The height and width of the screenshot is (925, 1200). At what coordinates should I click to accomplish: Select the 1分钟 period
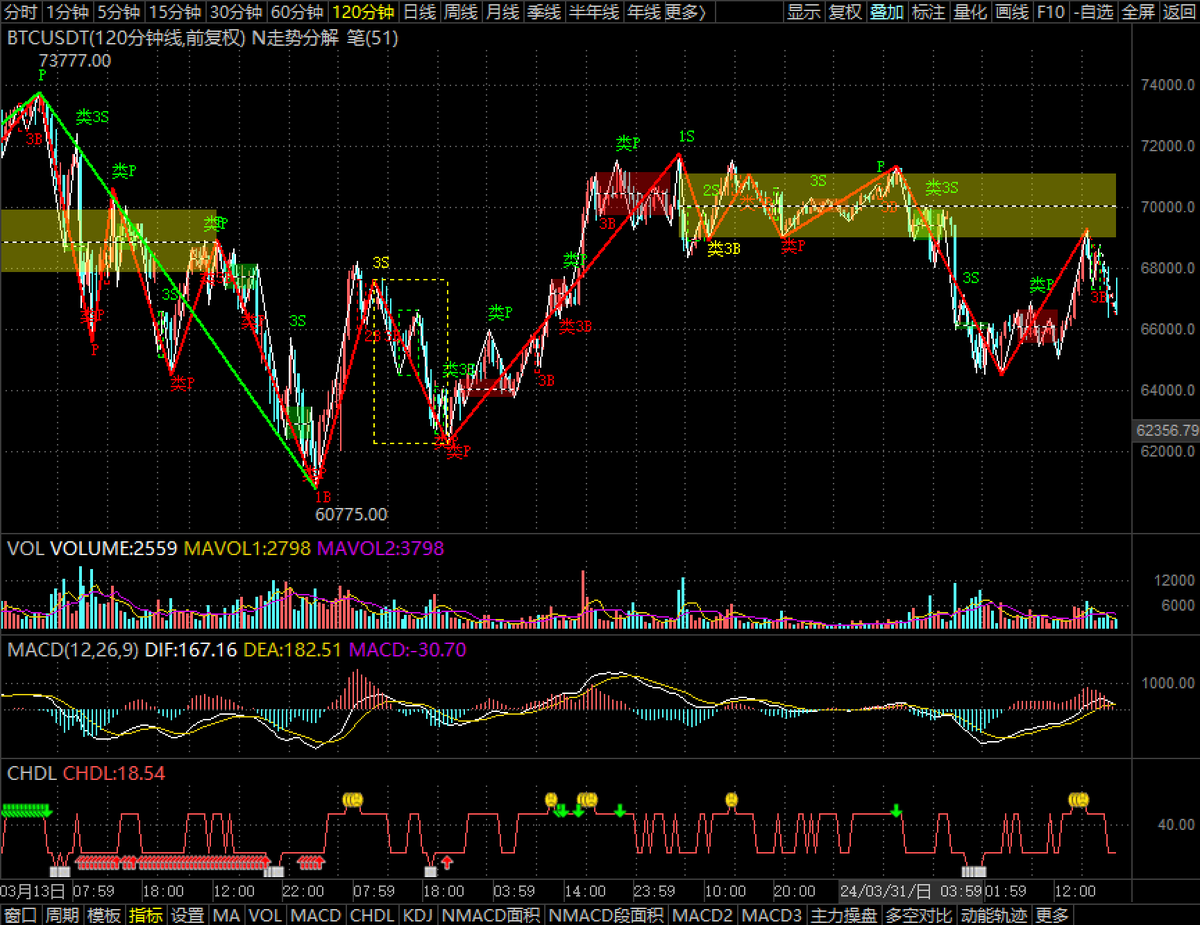click(x=68, y=12)
